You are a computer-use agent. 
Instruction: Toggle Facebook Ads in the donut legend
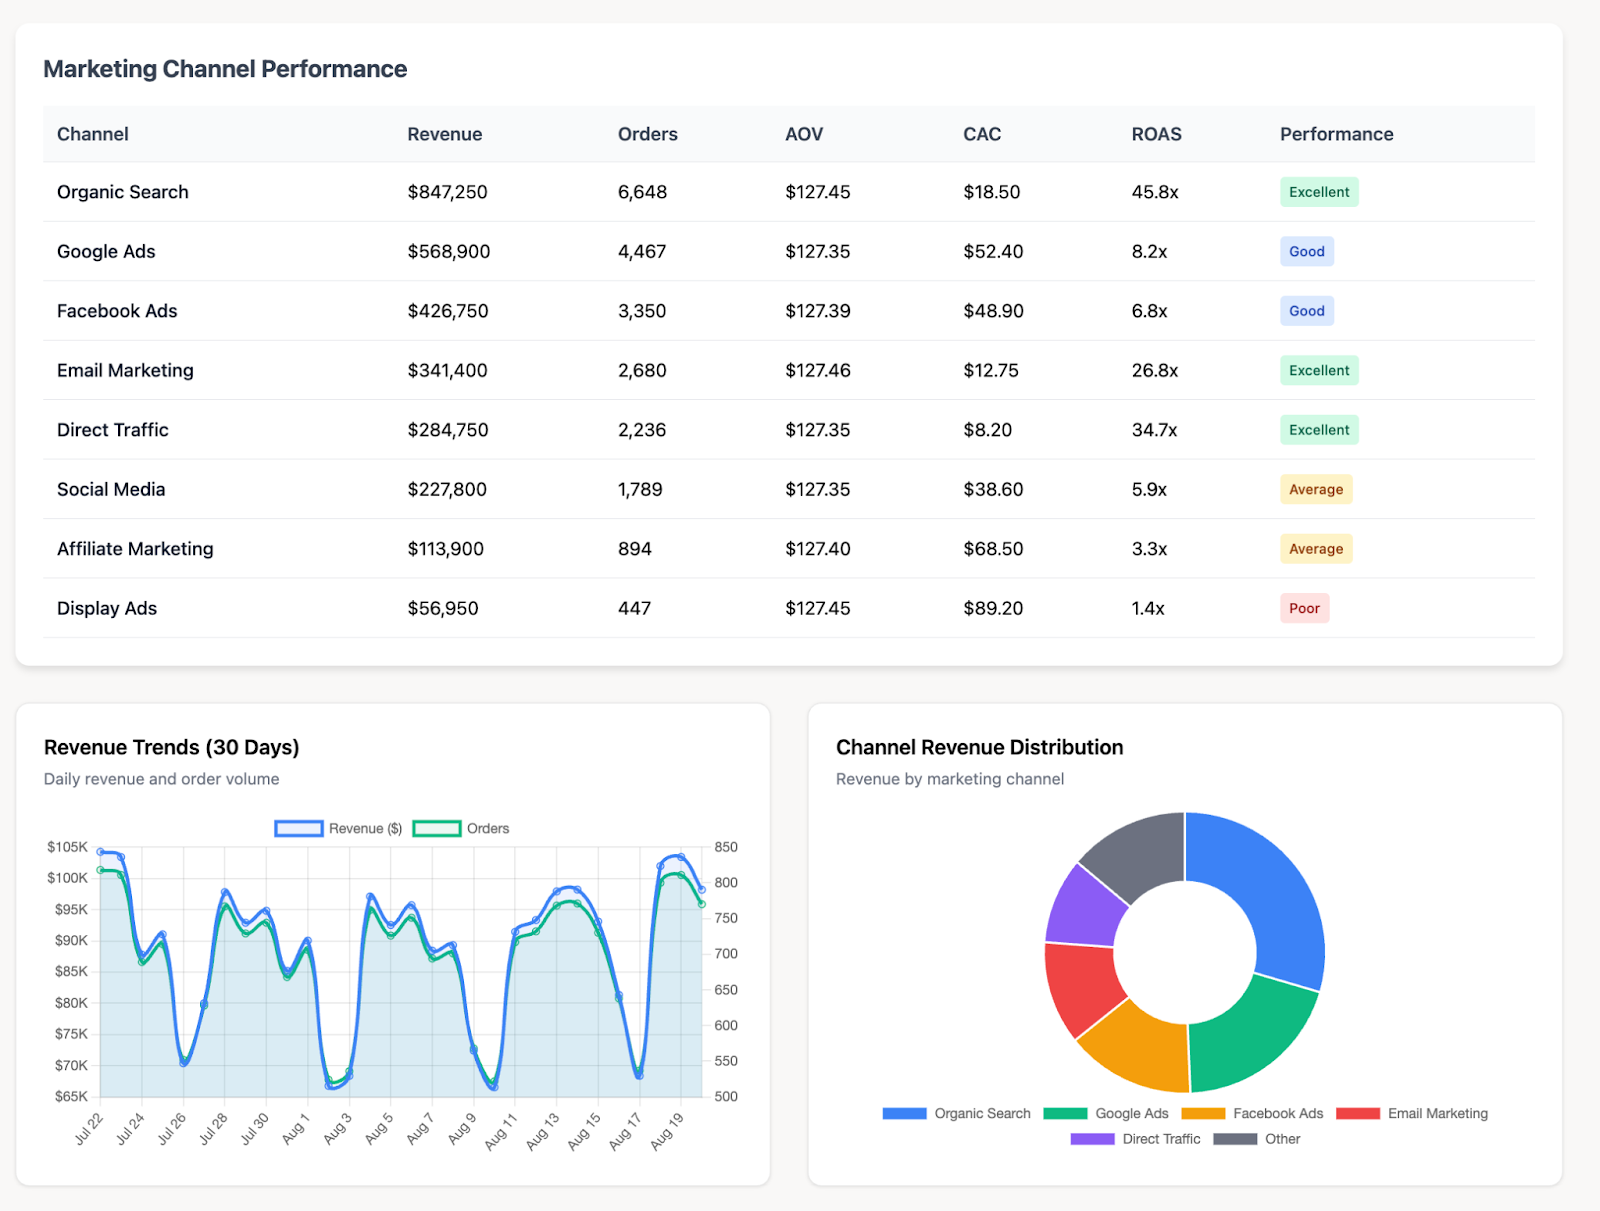tap(1251, 1113)
